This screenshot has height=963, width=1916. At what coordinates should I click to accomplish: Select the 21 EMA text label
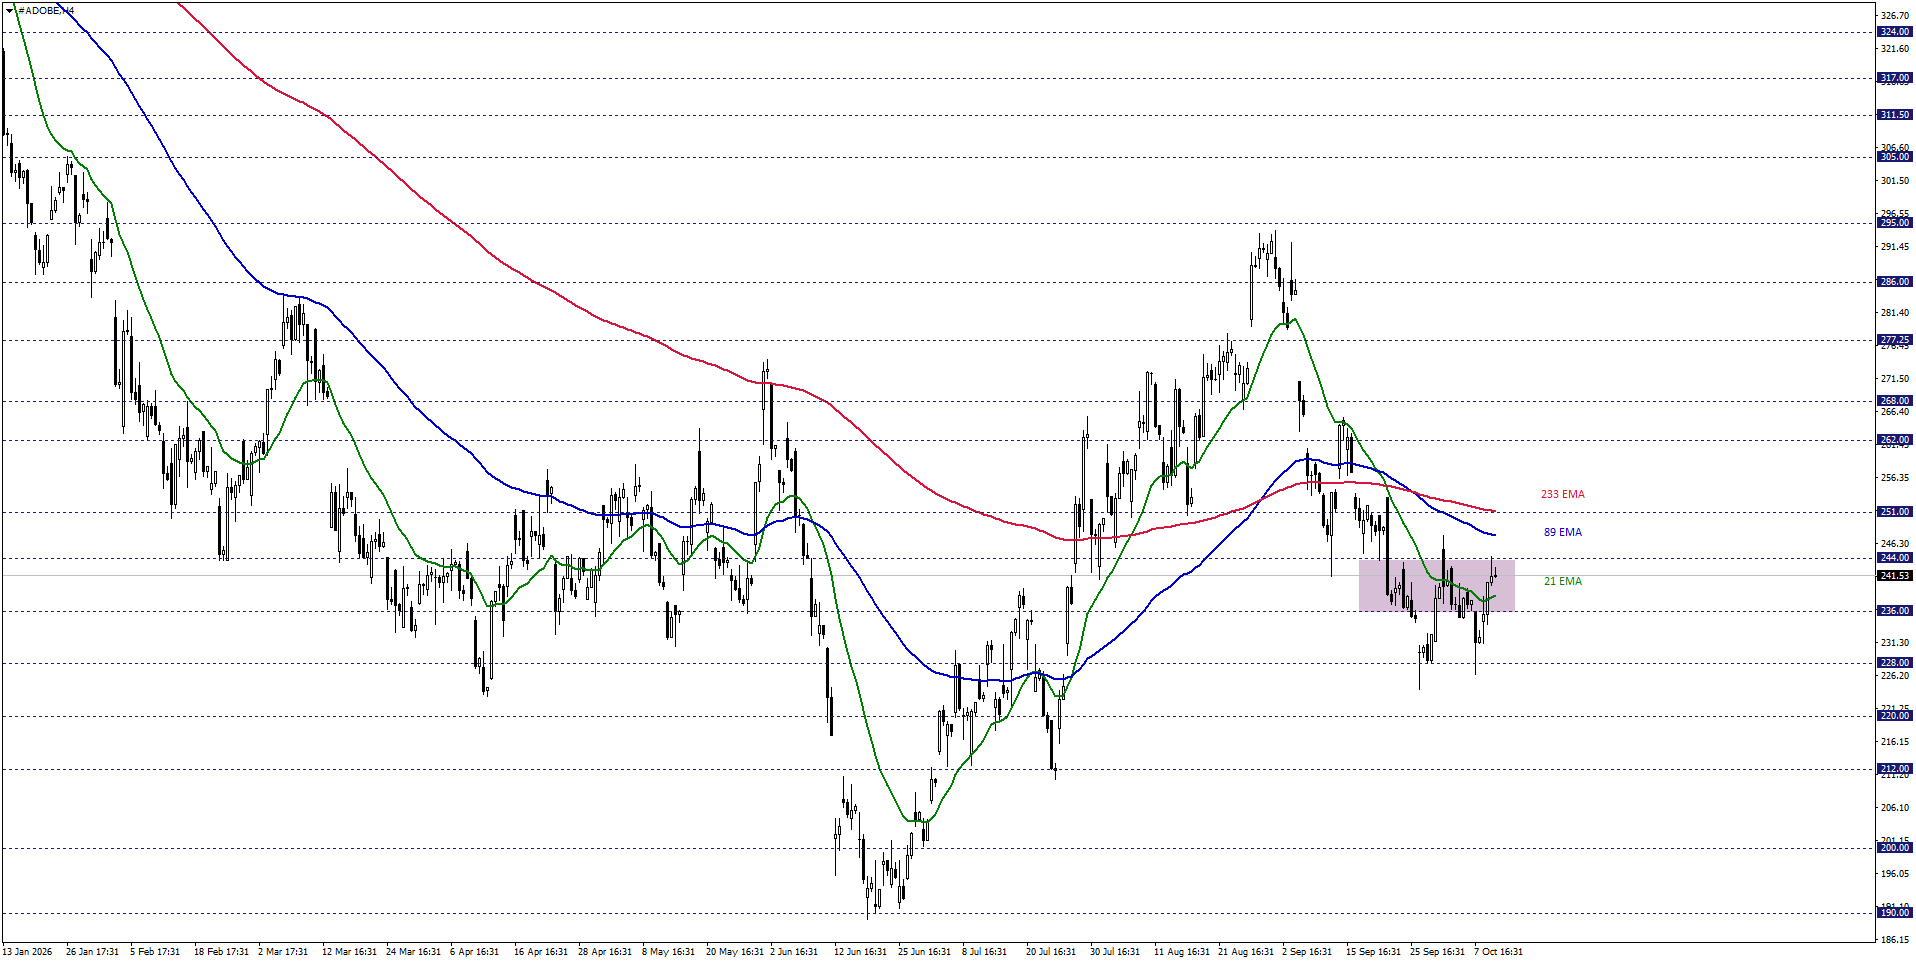point(1562,581)
